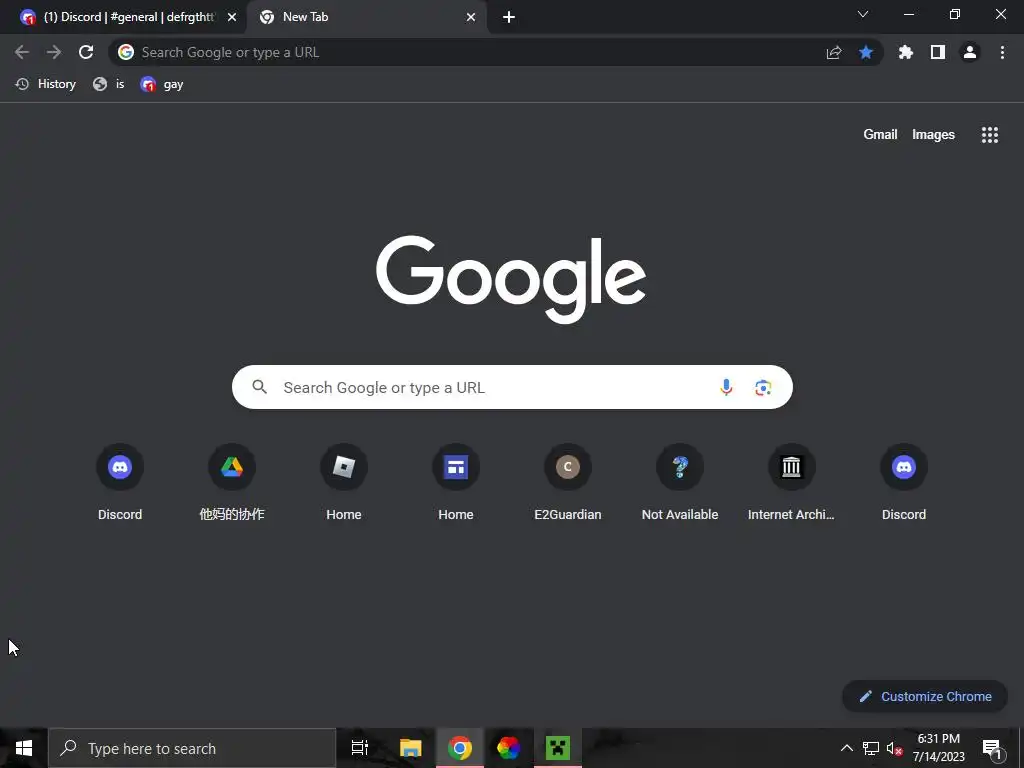
Task: Show hidden system tray icons chevron
Action: 846,748
